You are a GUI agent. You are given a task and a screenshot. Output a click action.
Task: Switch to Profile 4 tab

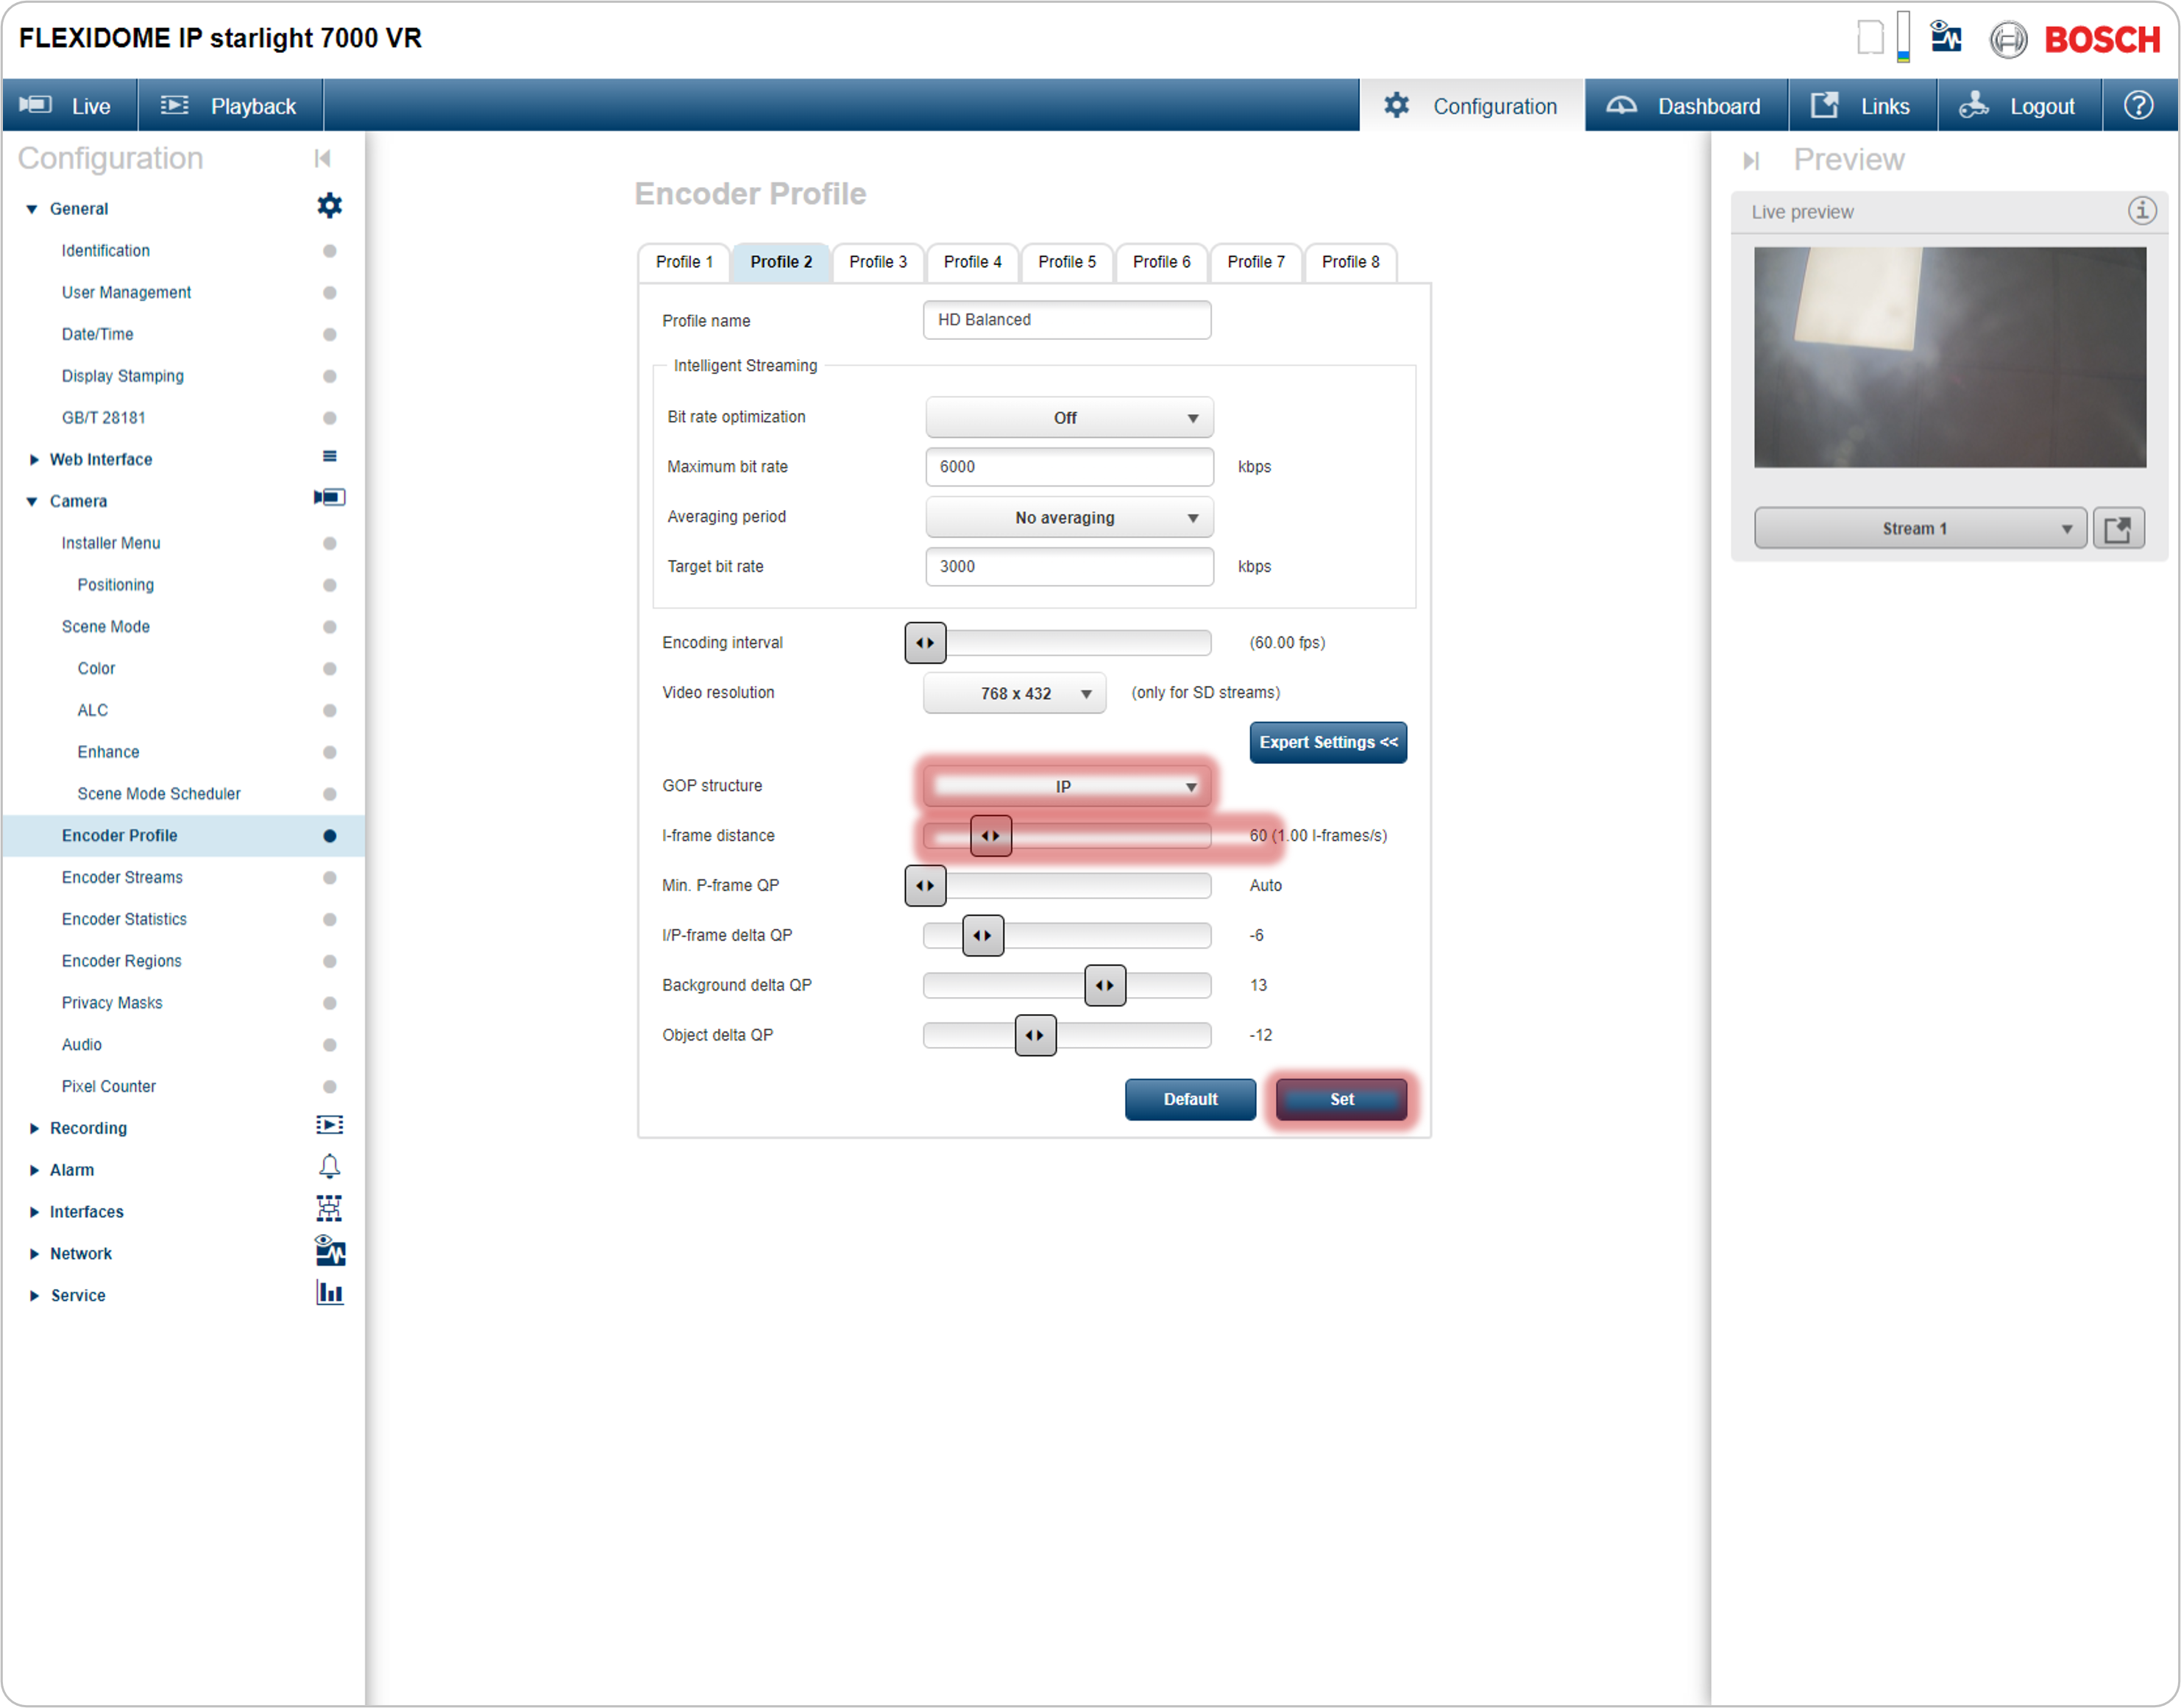(x=972, y=262)
